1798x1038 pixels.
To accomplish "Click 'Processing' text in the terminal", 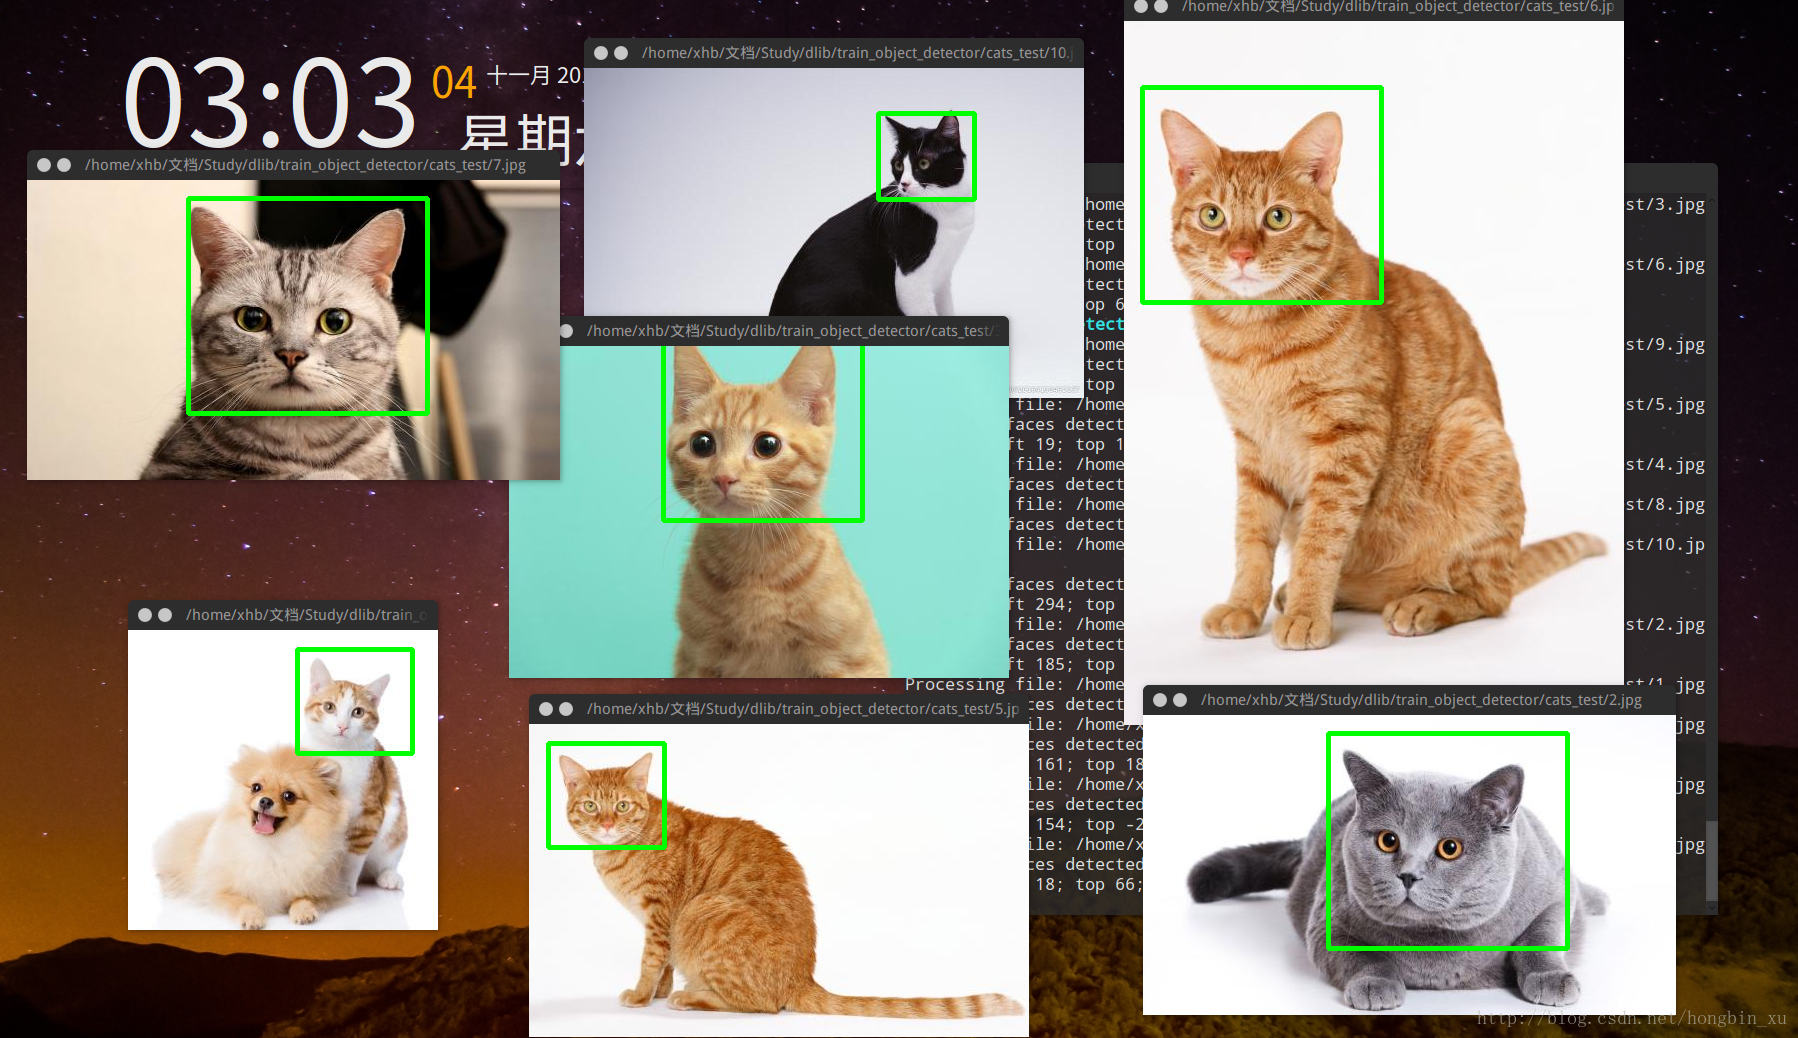I will [955, 685].
